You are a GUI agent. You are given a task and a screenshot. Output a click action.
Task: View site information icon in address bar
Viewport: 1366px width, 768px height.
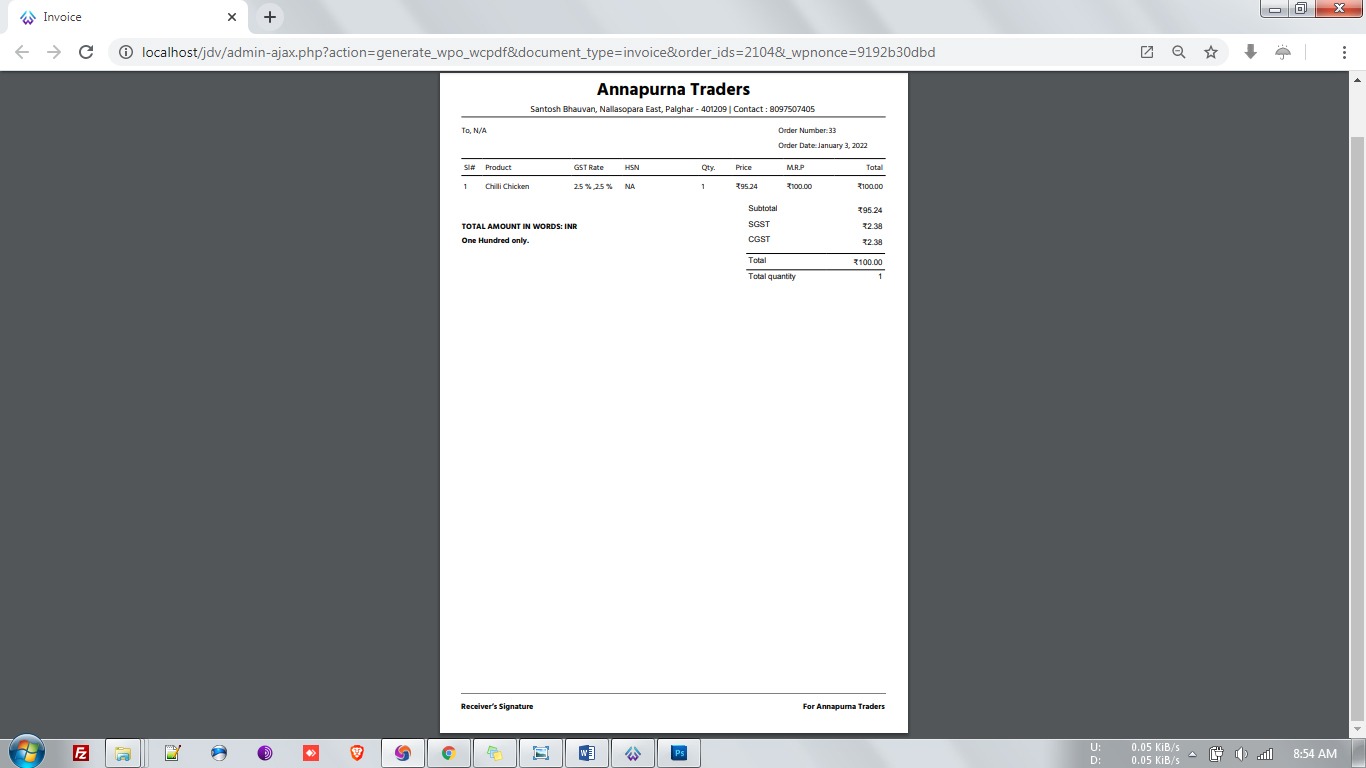click(x=126, y=52)
